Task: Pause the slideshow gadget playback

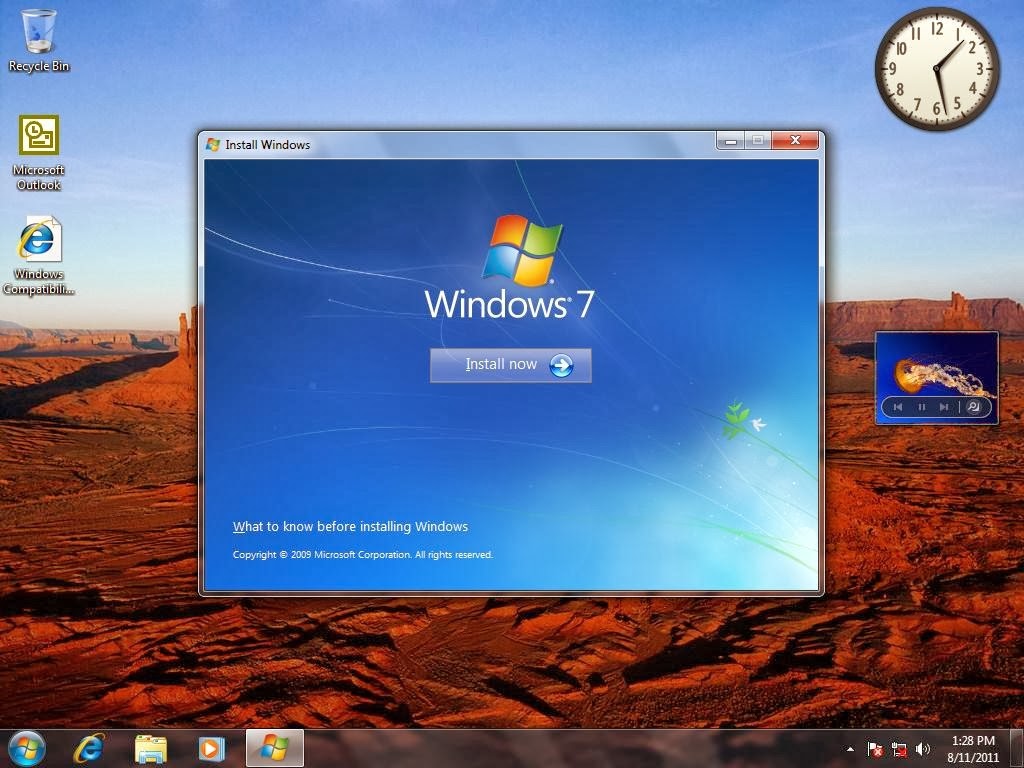Action: point(921,406)
